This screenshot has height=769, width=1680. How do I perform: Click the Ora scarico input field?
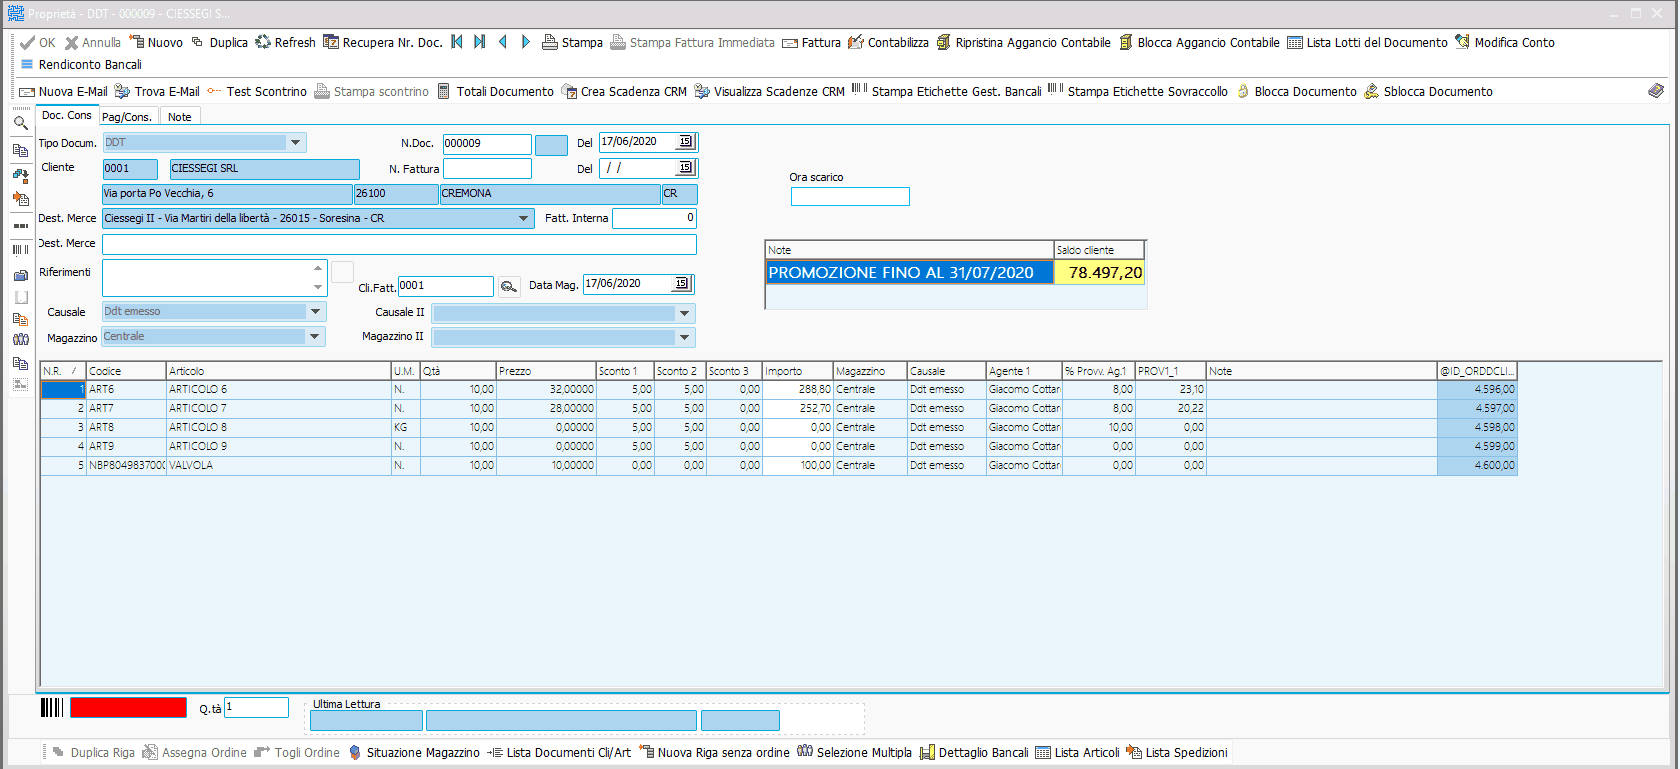(x=850, y=197)
